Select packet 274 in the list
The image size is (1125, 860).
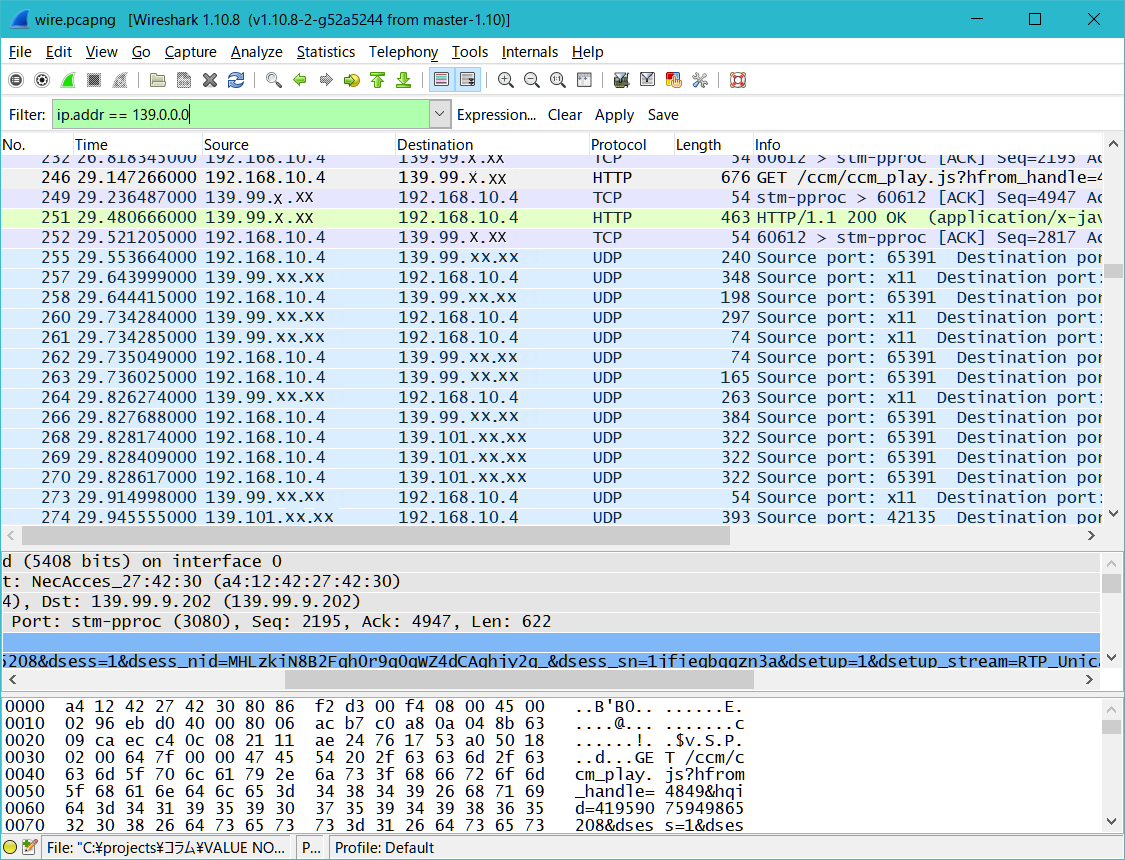click(551, 516)
